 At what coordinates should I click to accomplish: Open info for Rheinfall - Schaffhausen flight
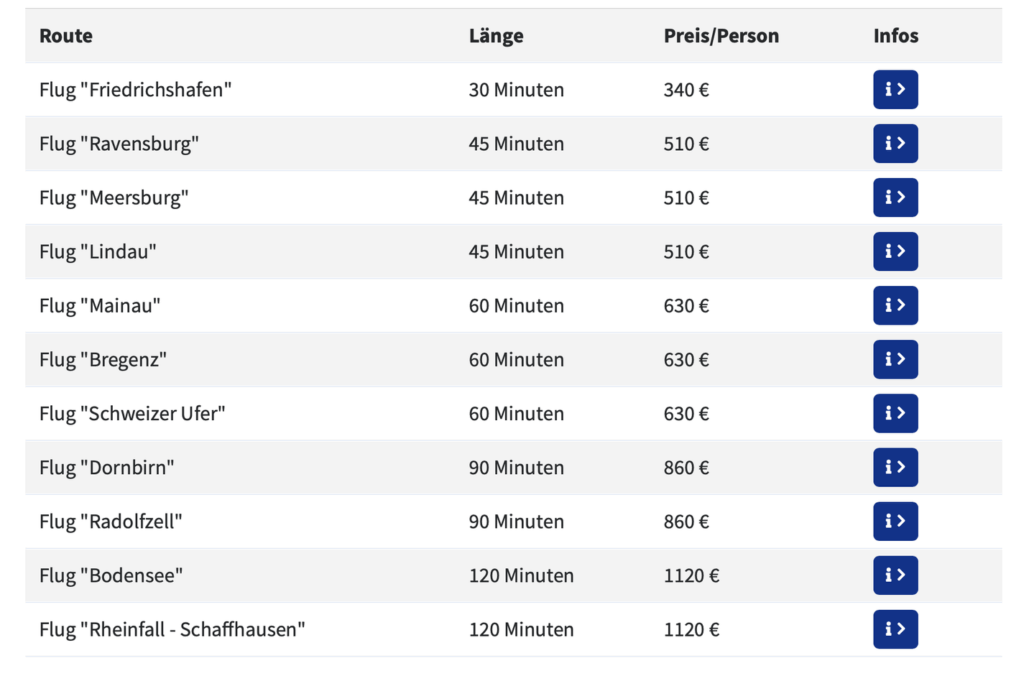tap(895, 629)
